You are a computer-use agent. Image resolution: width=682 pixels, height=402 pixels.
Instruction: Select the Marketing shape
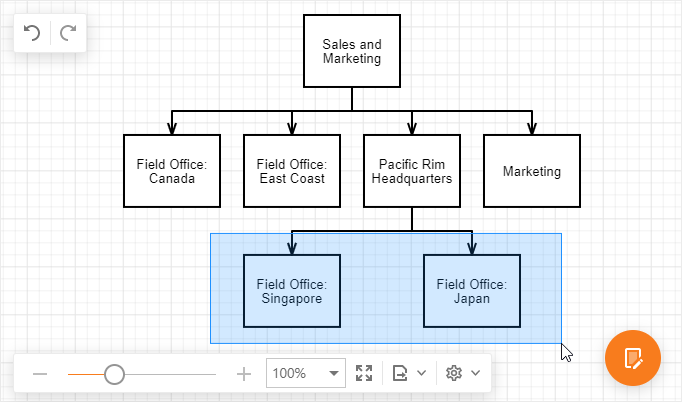pyautogui.click(x=532, y=171)
